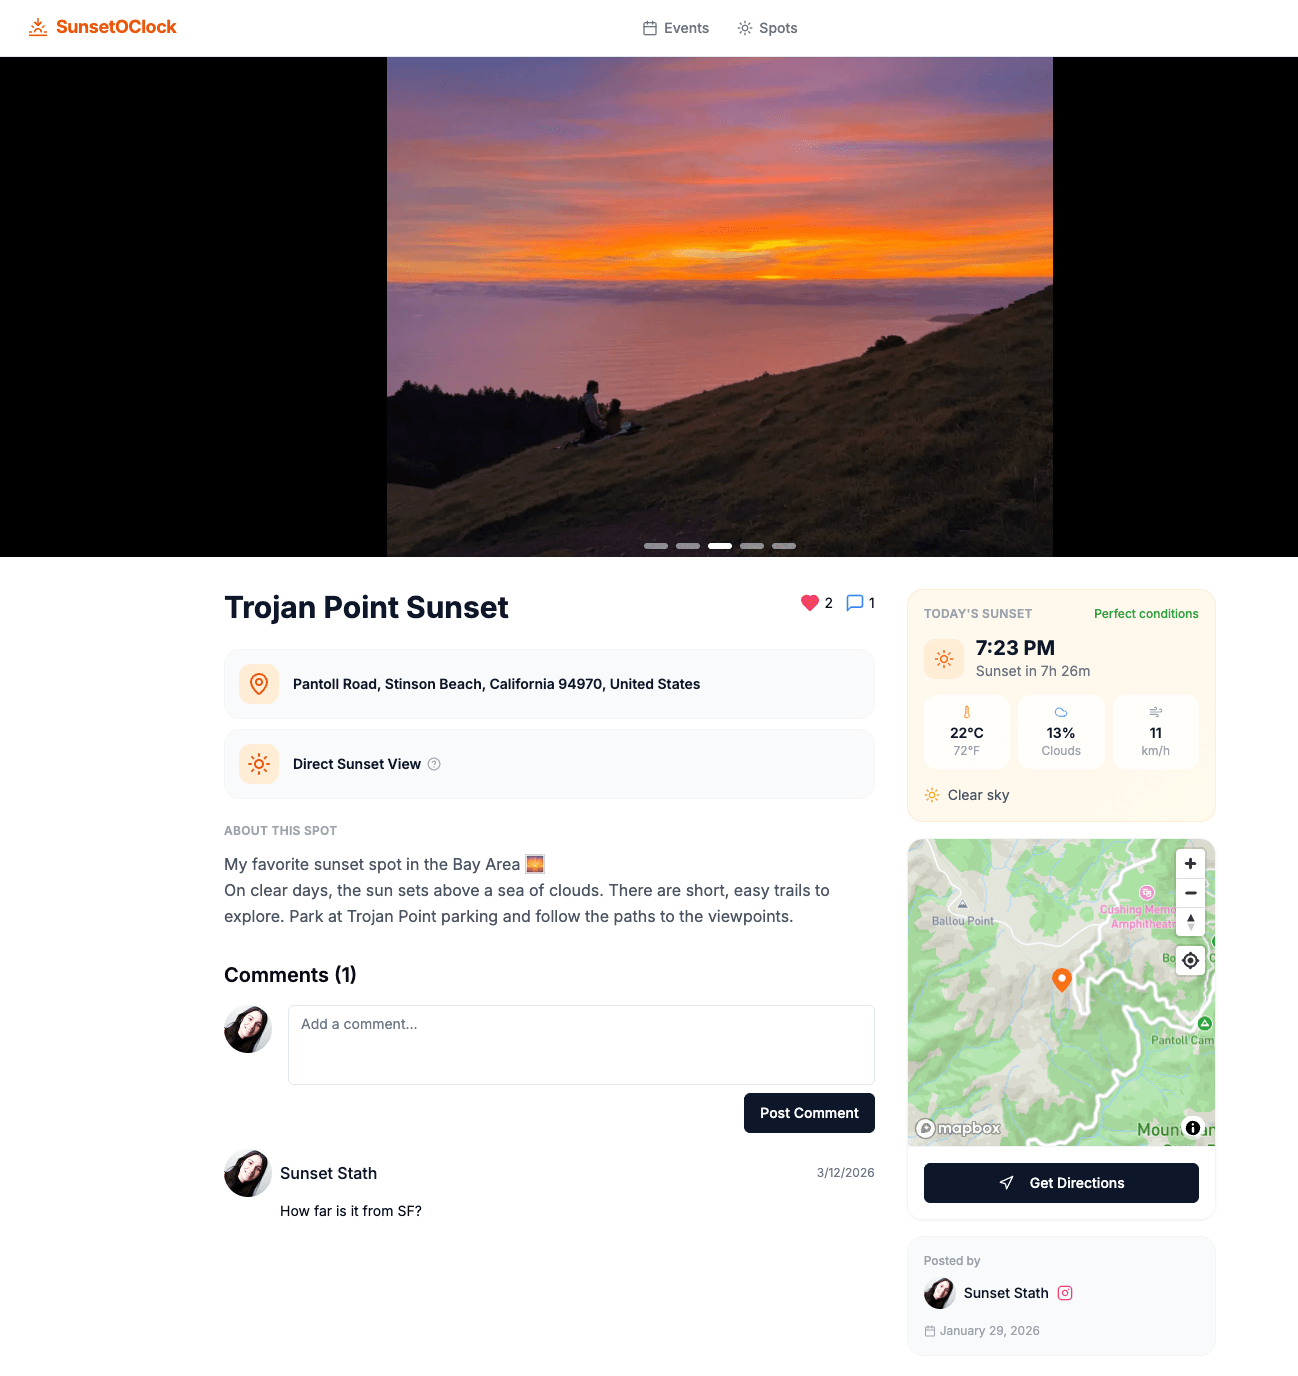Click Get Directions

(x=1061, y=1183)
